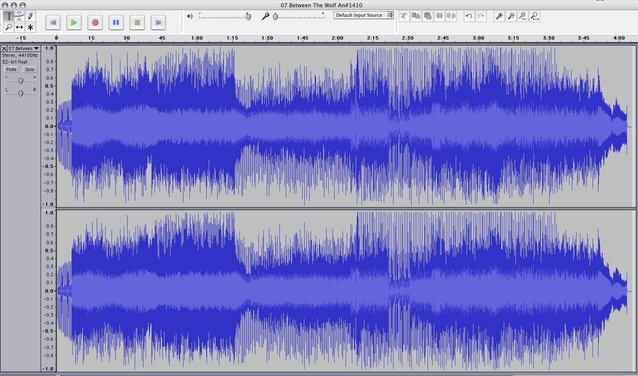Click the 4:00 mark on timeline ruler
This screenshot has width=638, height=376.
point(619,38)
